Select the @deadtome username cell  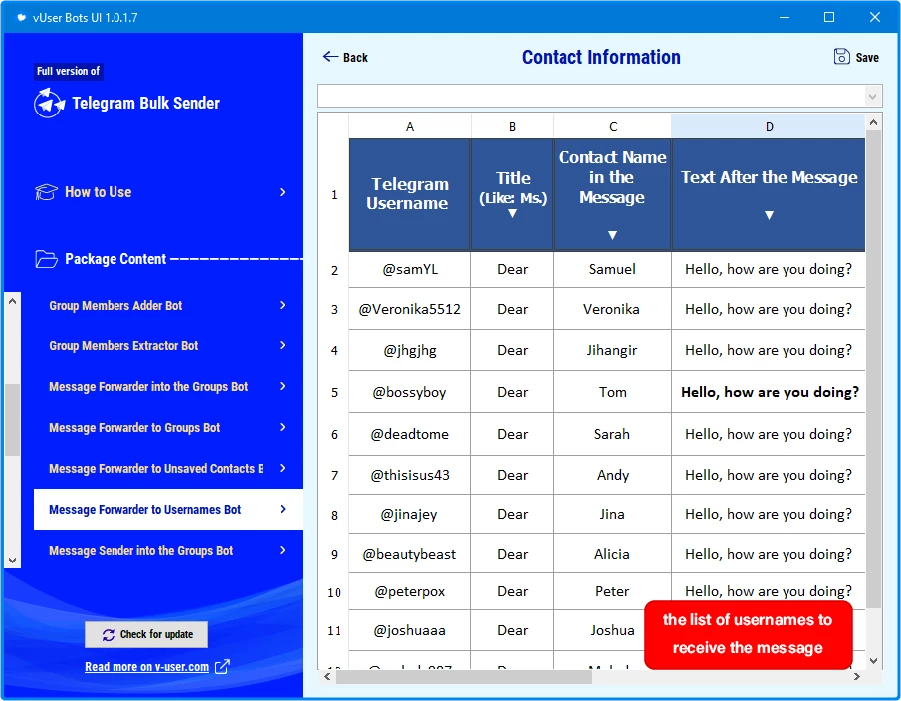[x=410, y=434]
